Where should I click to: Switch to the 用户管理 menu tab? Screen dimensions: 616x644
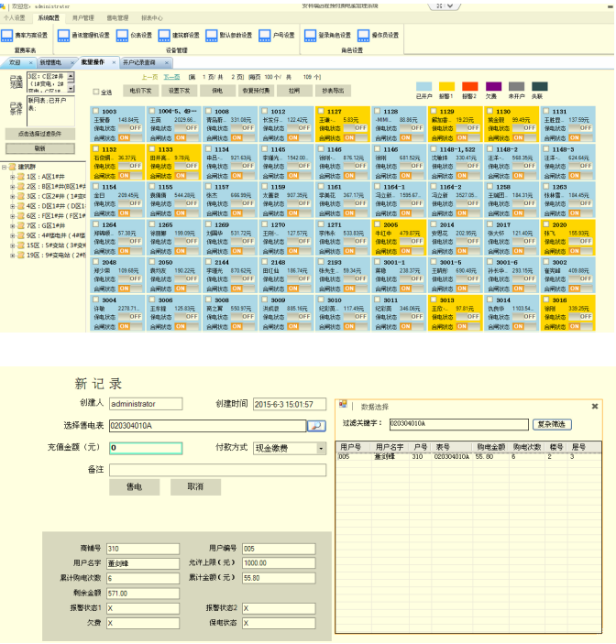[83, 18]
